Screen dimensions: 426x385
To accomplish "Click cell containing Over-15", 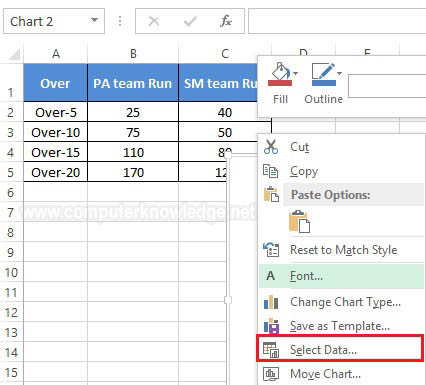I will [55, 152].
